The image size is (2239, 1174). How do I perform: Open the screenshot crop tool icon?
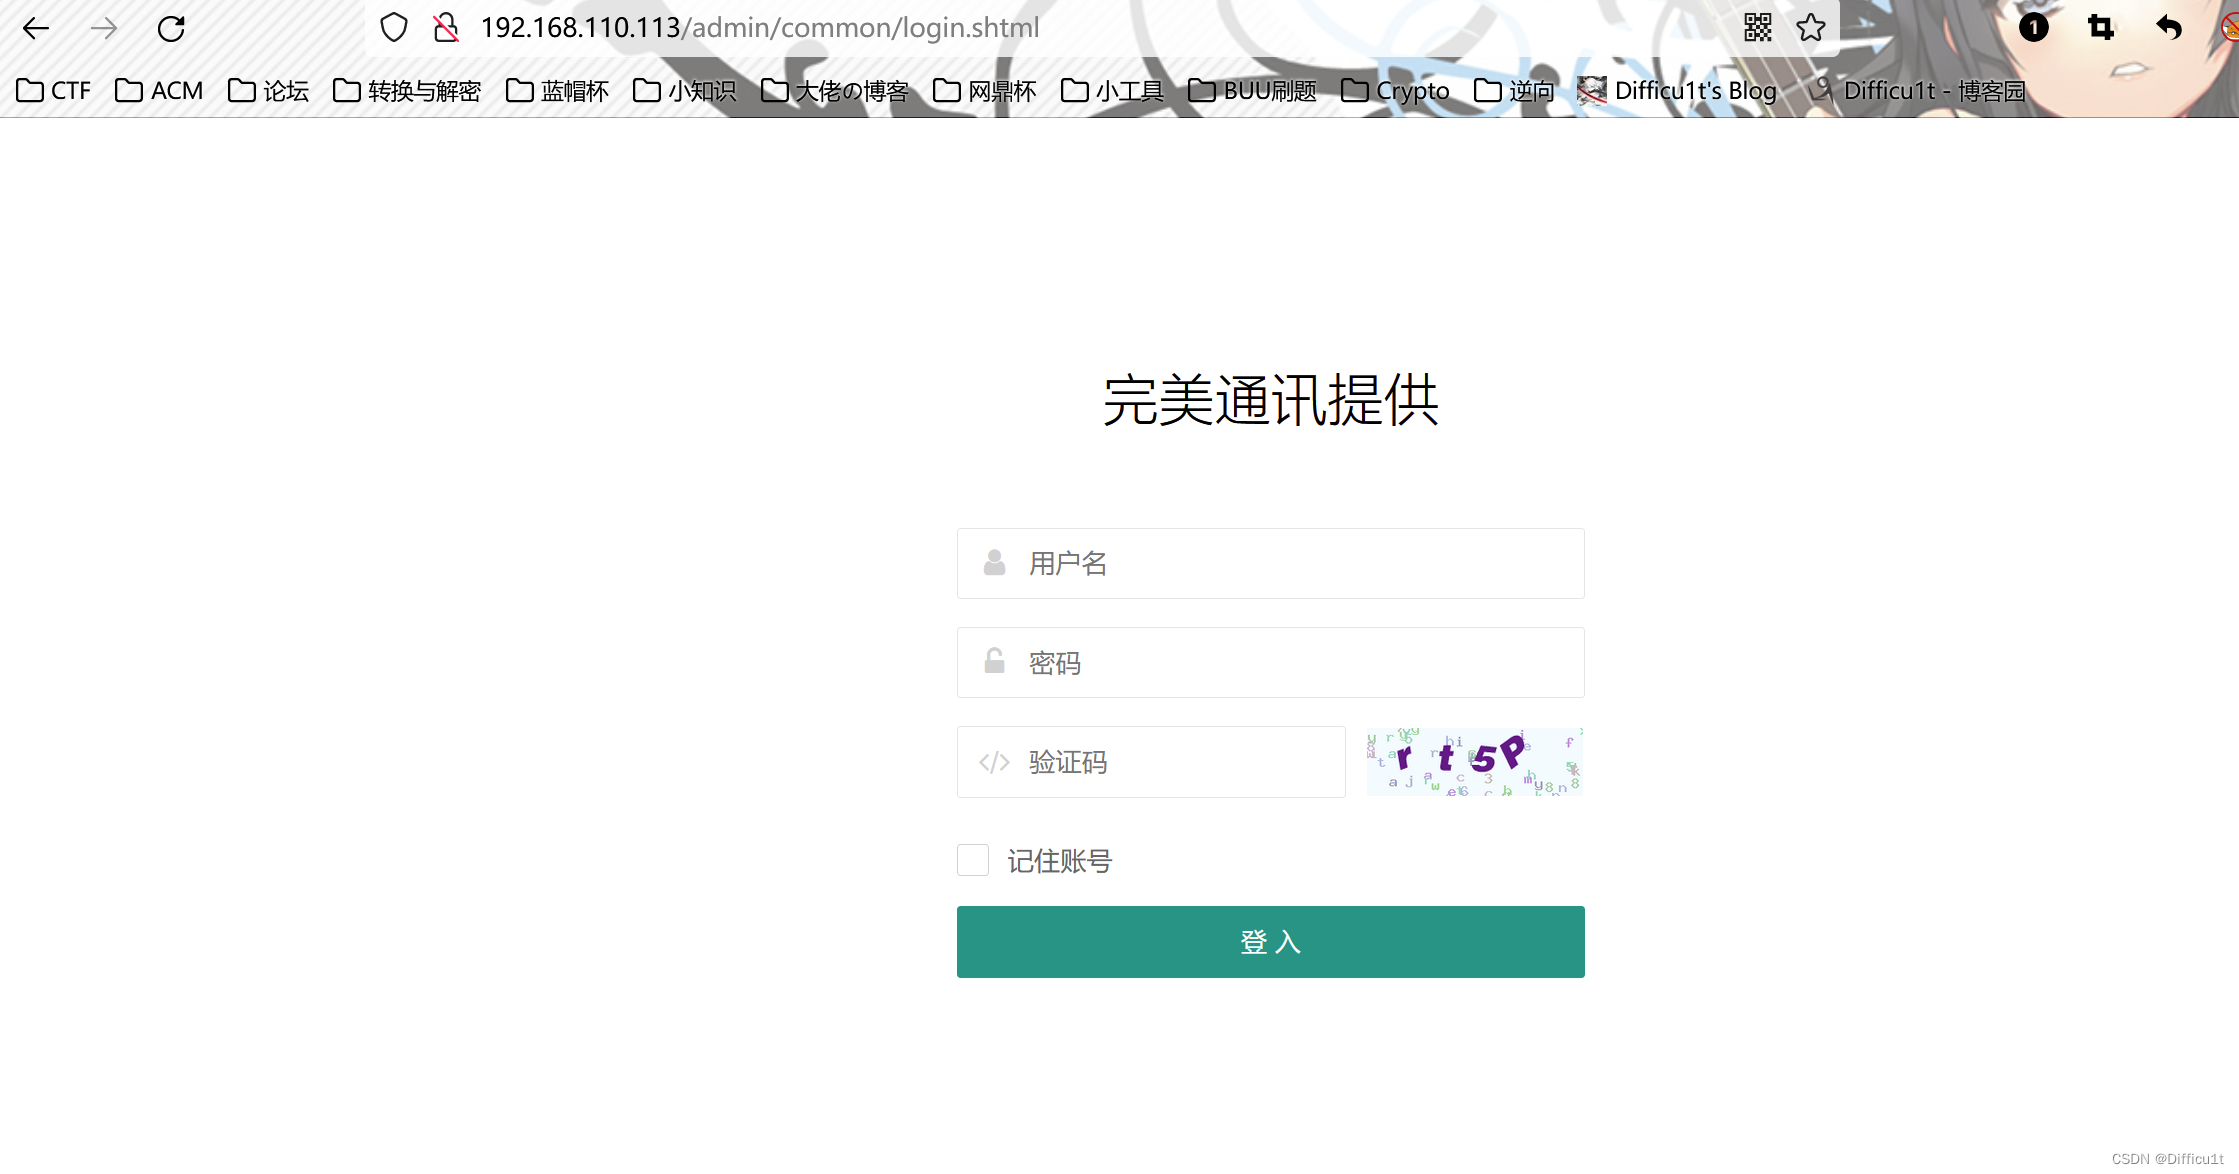tap(2099, 28)
